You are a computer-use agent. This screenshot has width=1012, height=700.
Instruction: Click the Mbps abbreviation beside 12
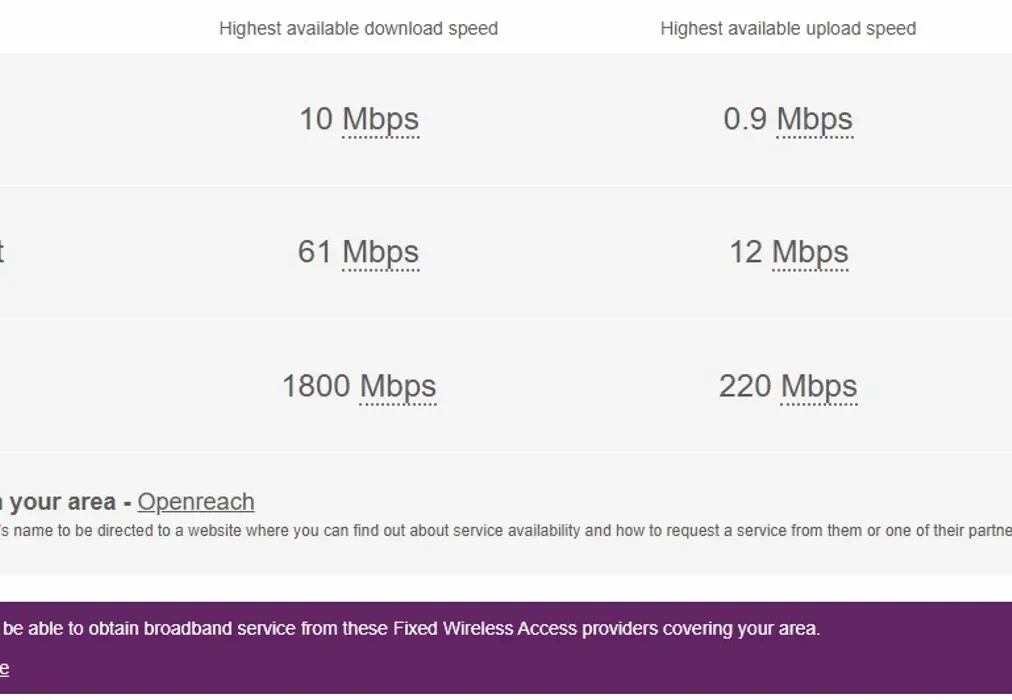pyautogui.click(x=810, y=252)
